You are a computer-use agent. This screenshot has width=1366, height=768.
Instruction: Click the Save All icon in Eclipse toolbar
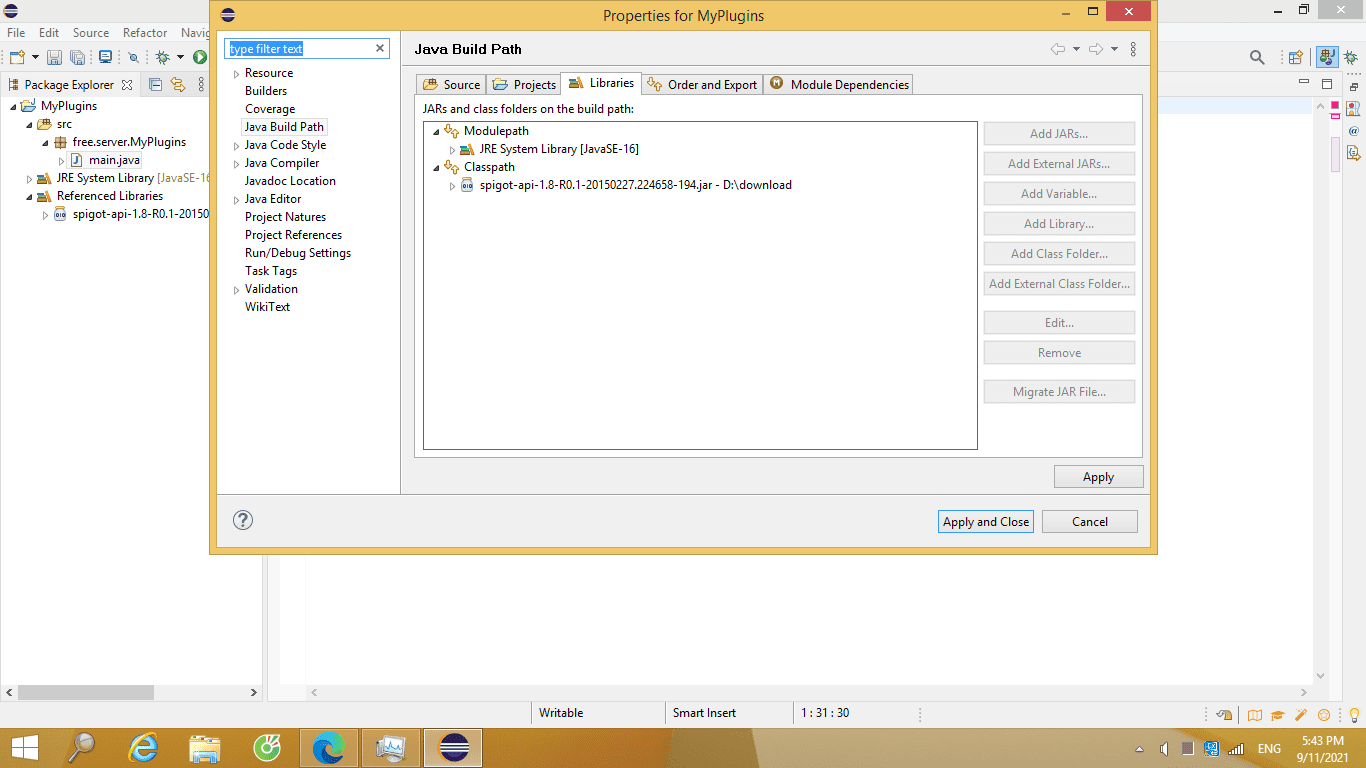pos(77,58)
